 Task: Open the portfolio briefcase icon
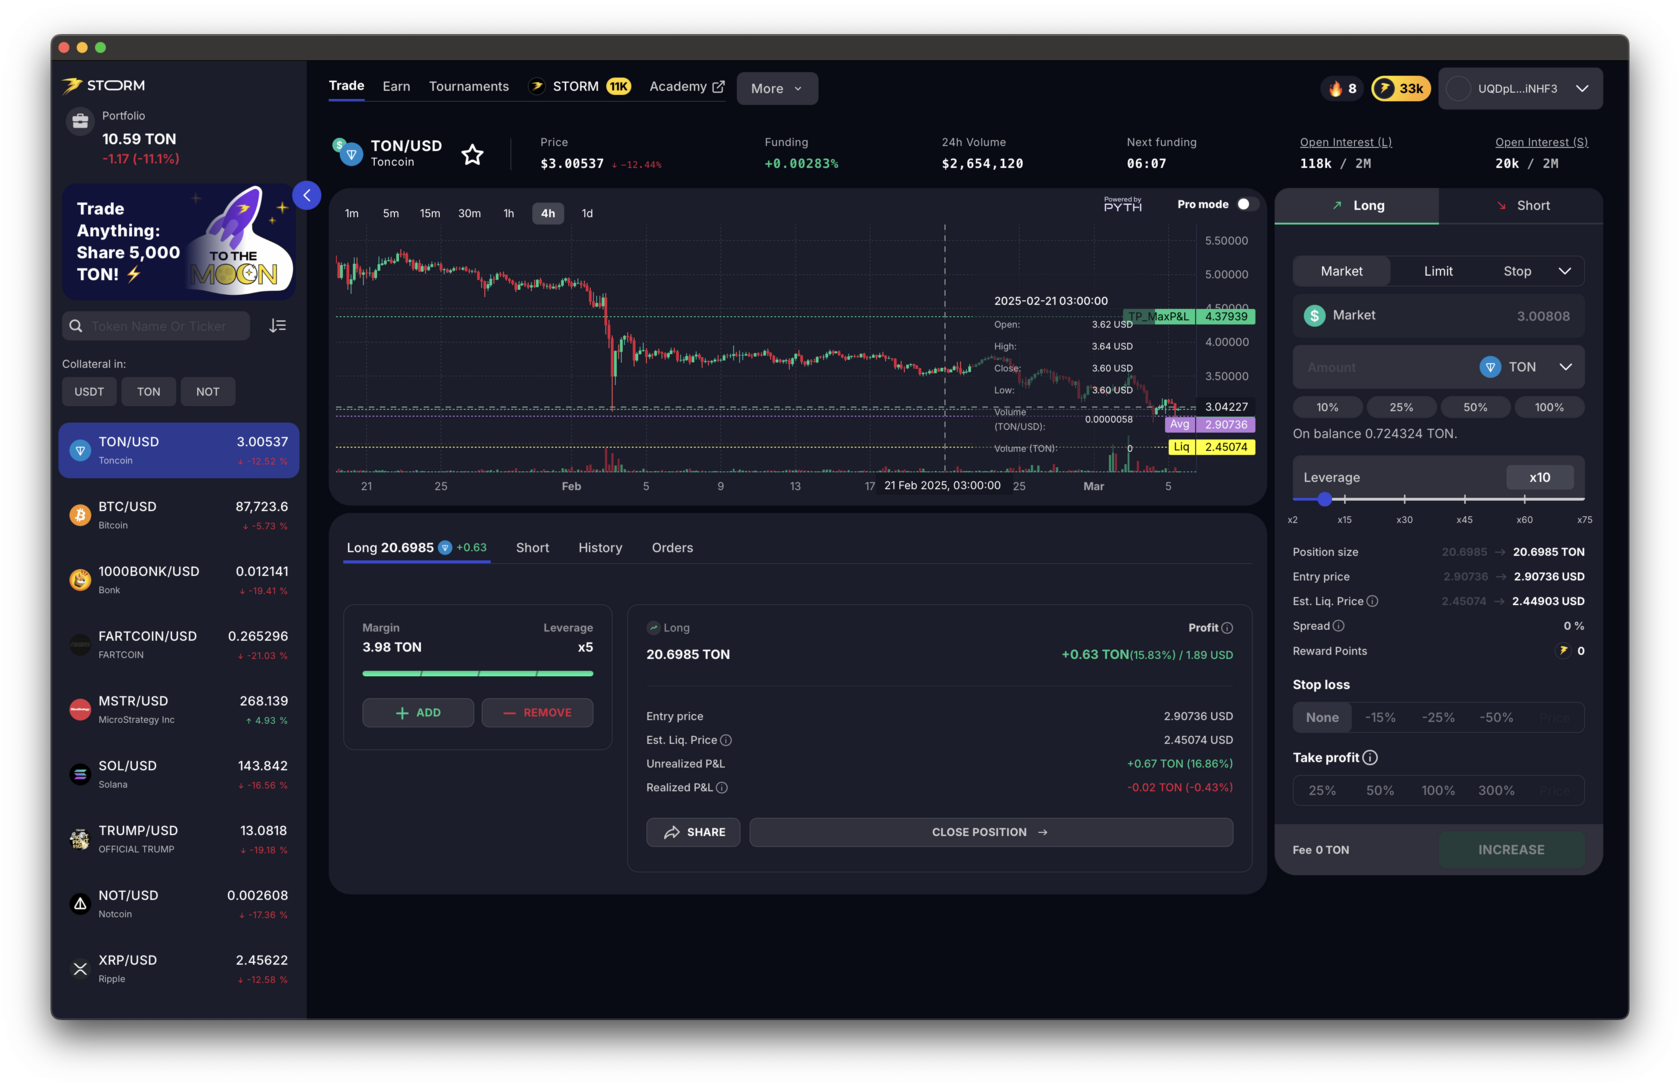tap(80, 120)
